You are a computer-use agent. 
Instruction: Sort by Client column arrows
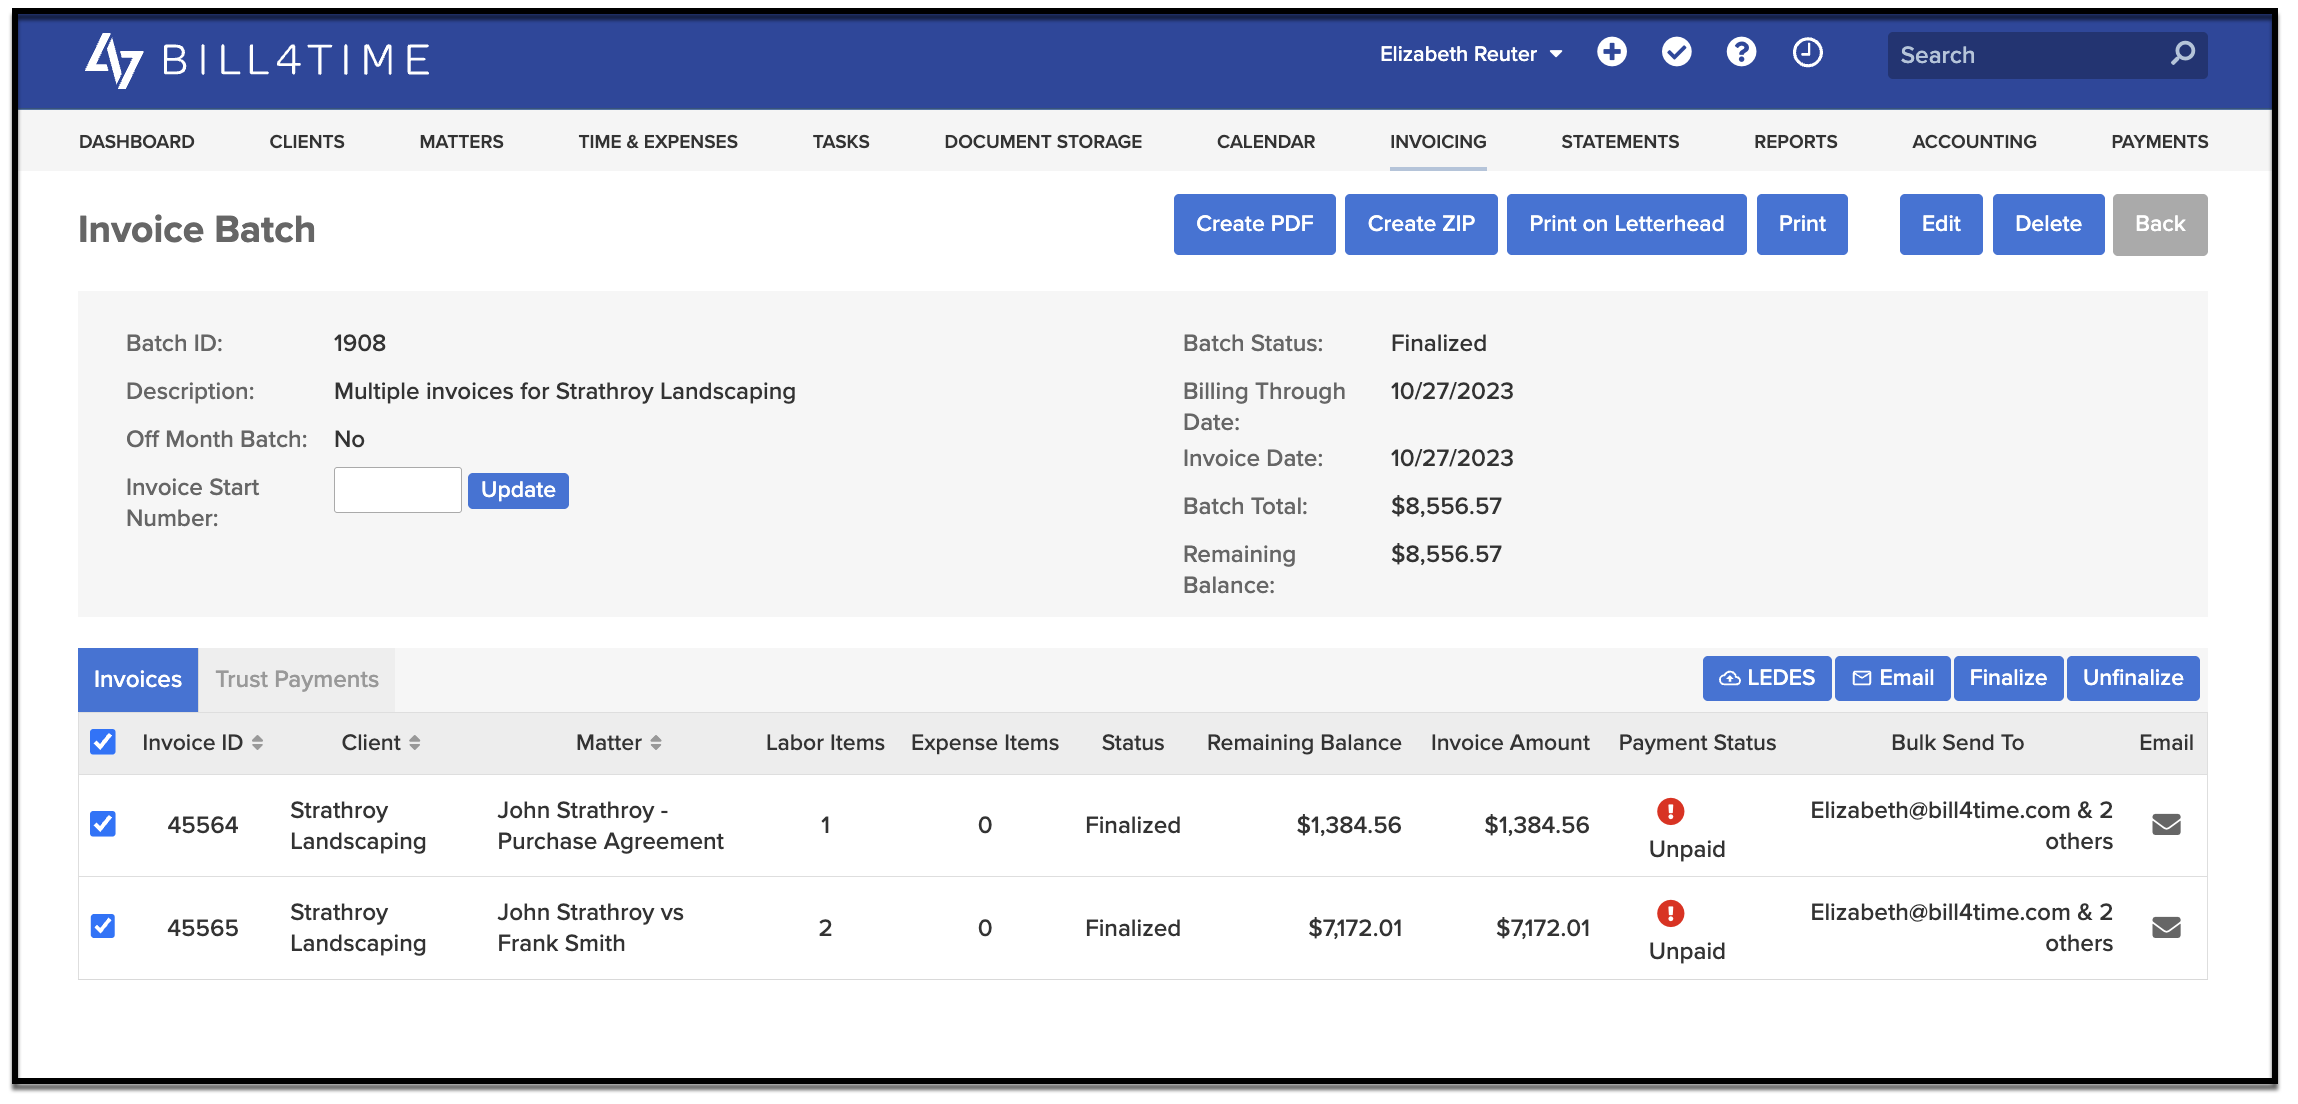[x=414, y=743]
